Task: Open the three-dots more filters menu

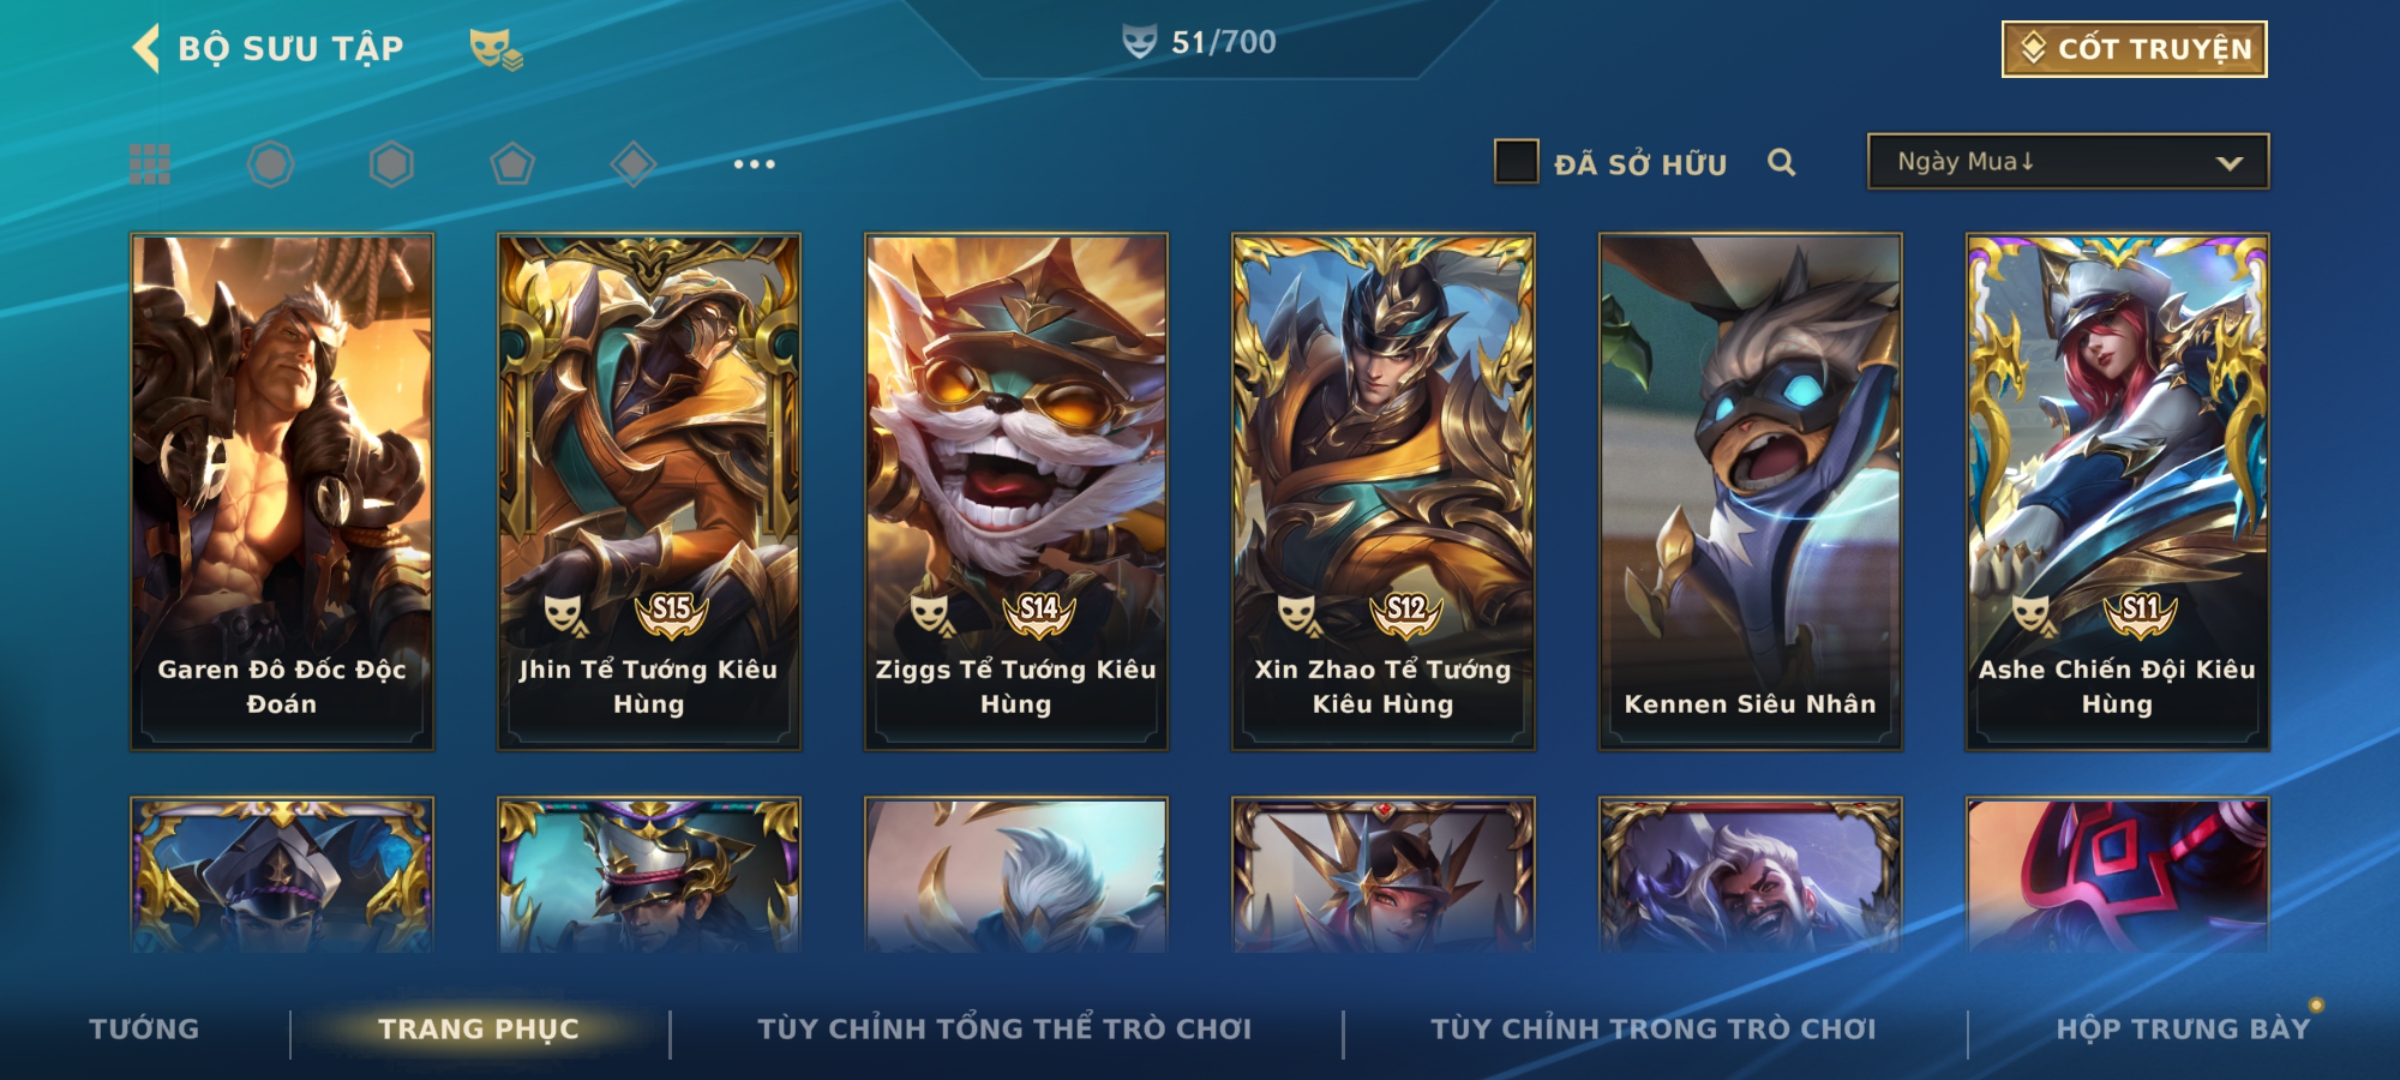Action: pos(754,164)
